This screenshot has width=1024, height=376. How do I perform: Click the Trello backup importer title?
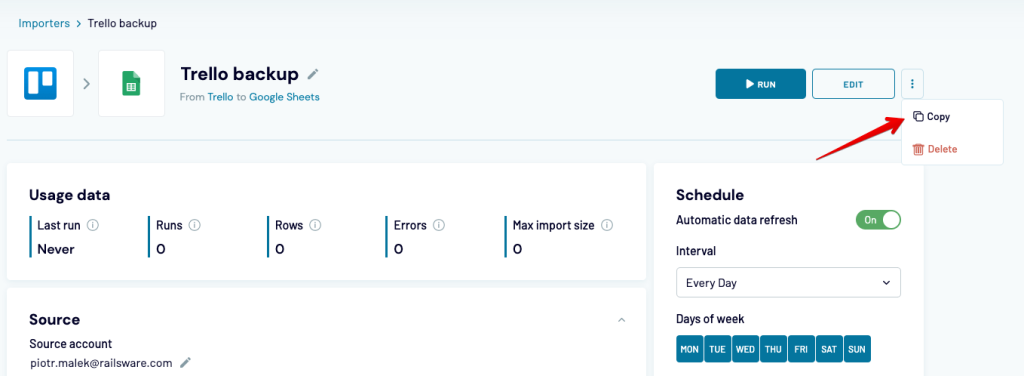pos(240,74)
